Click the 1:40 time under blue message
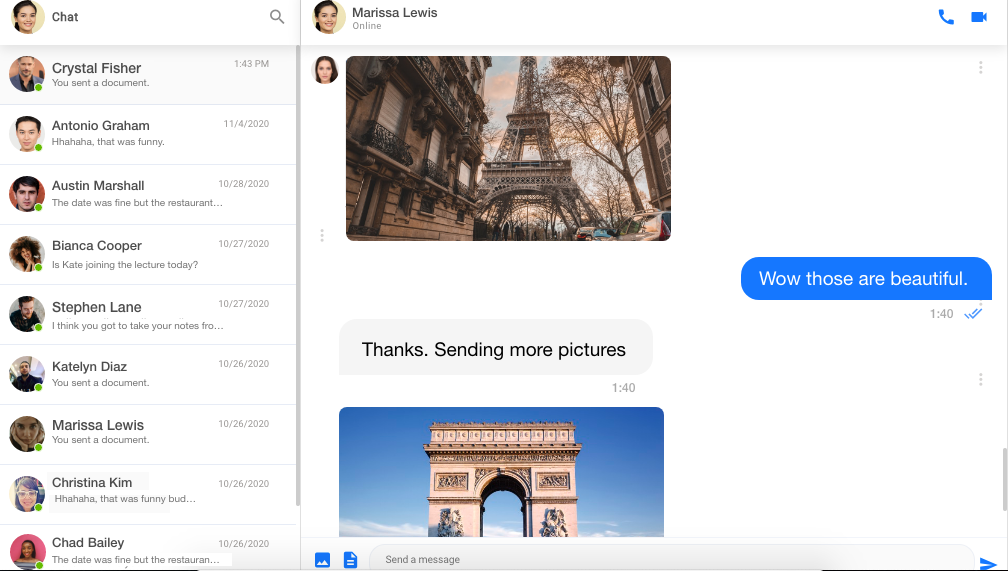This screenshot has height=571, width=1008. click(x=941, y=314)
